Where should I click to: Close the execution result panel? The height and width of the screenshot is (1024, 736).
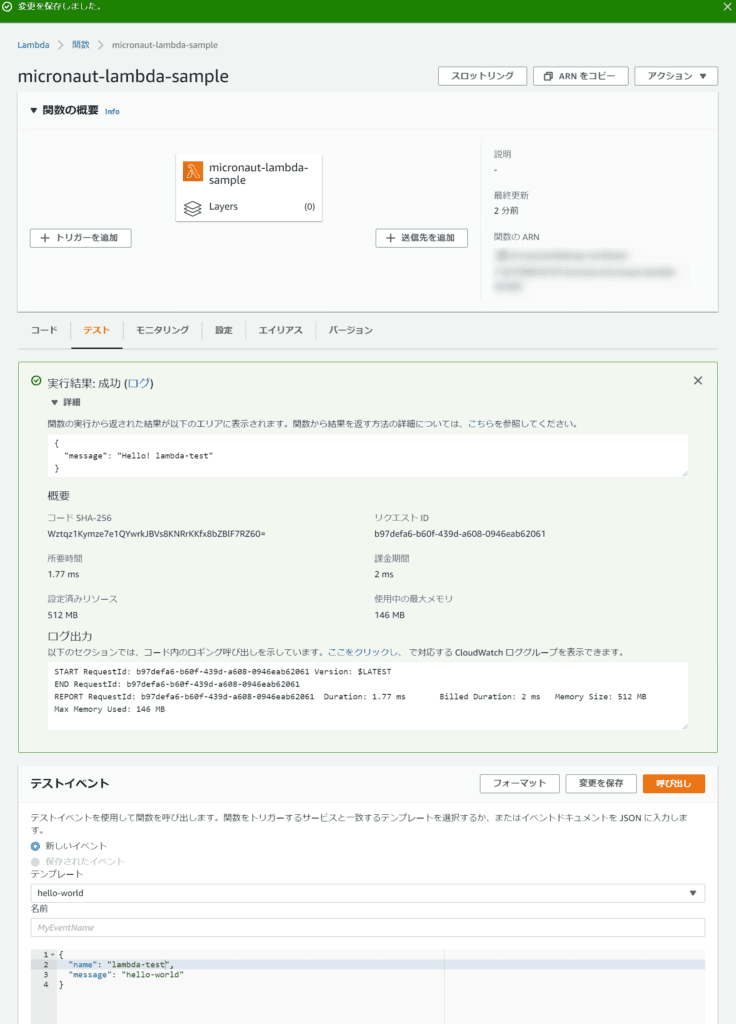pos(698,380)
